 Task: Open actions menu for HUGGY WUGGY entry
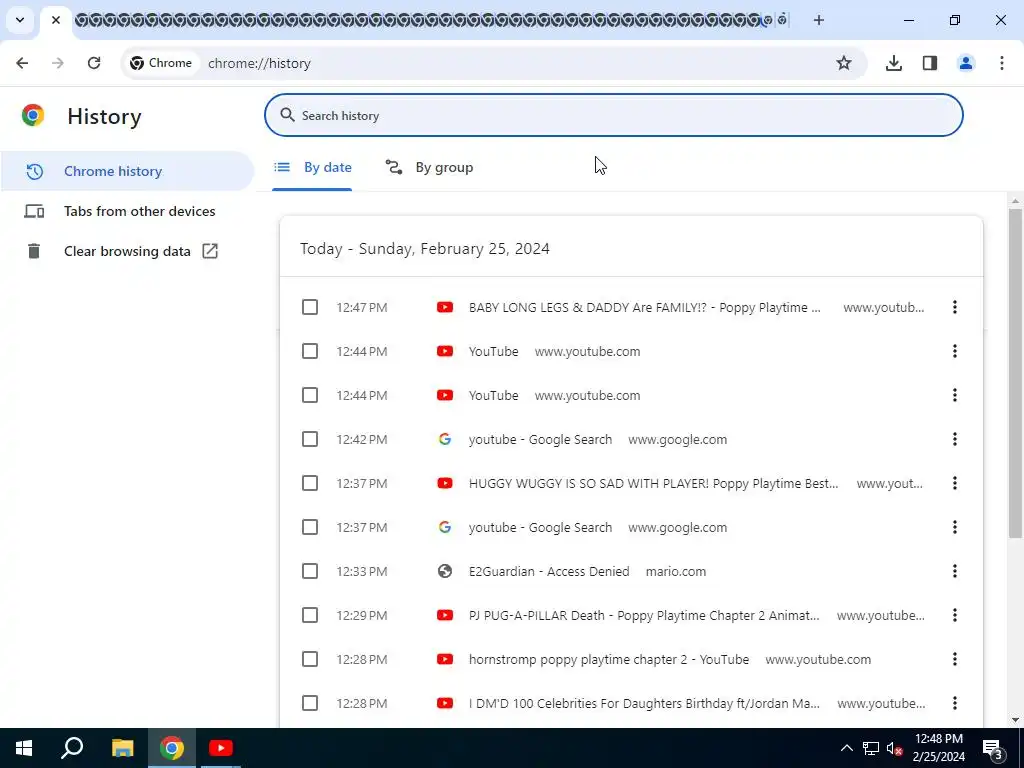coord(955,483)
